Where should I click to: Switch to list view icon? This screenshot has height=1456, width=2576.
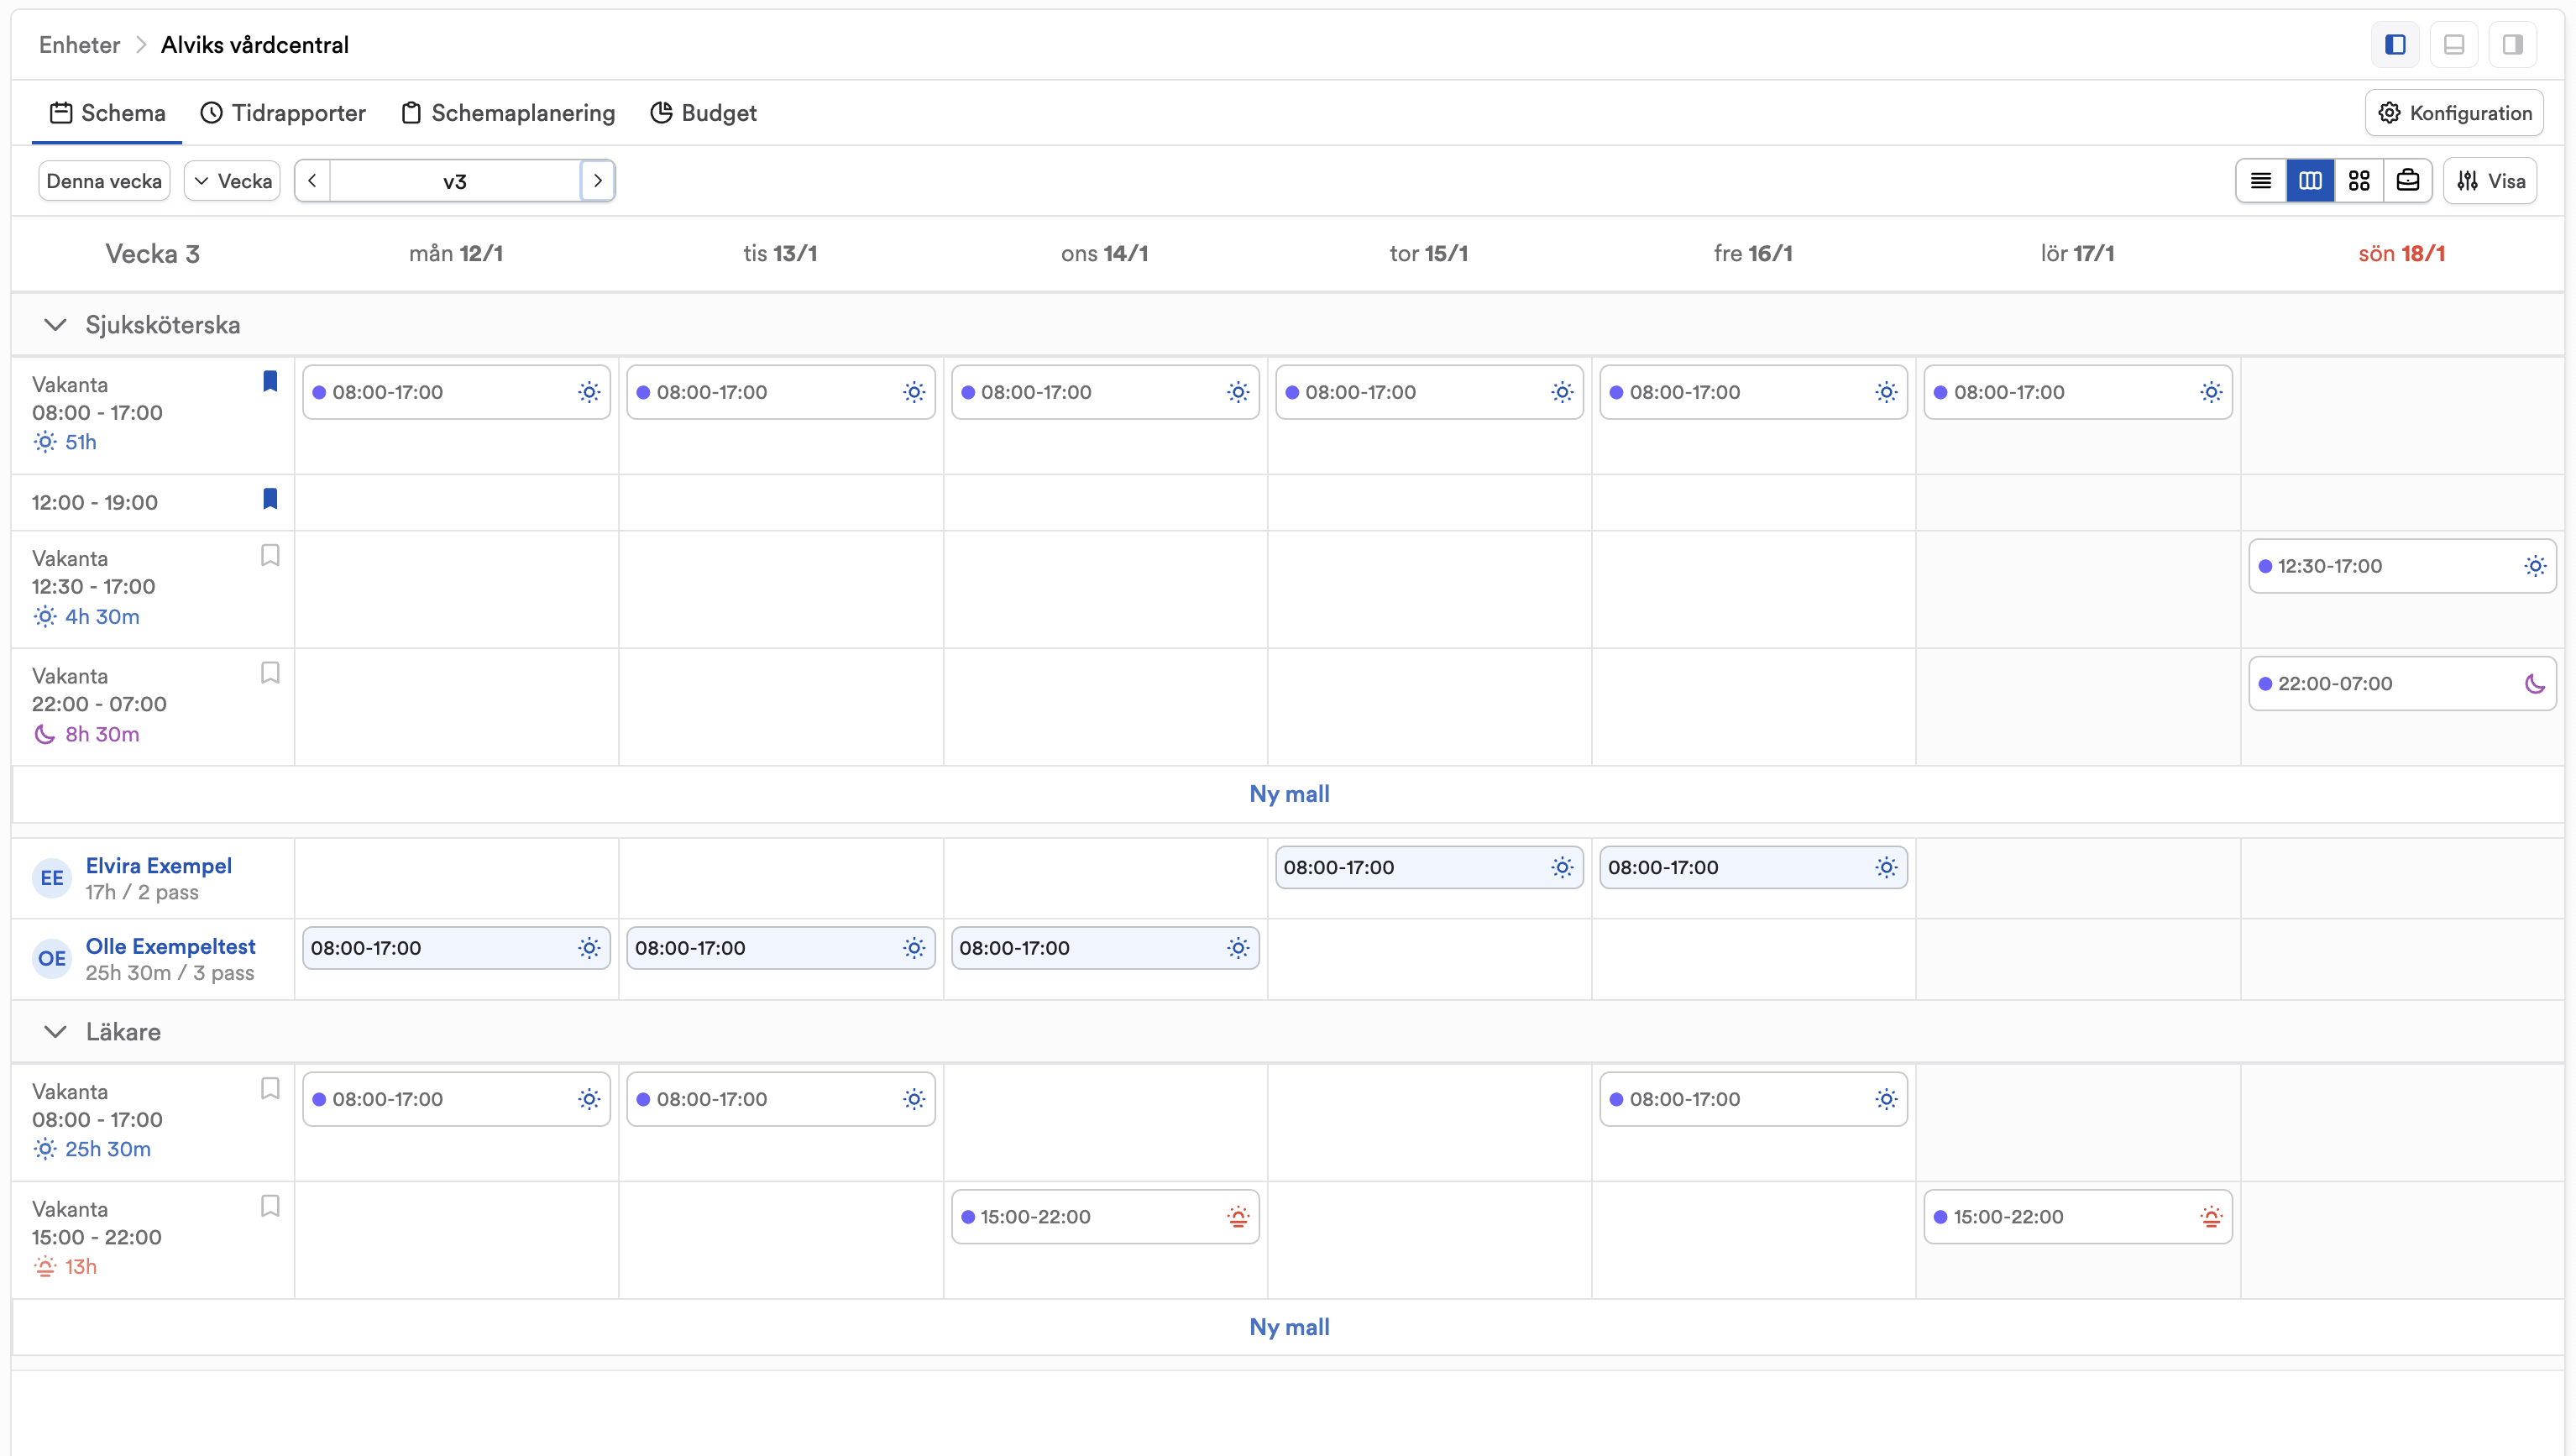(x=2261, y=181)
